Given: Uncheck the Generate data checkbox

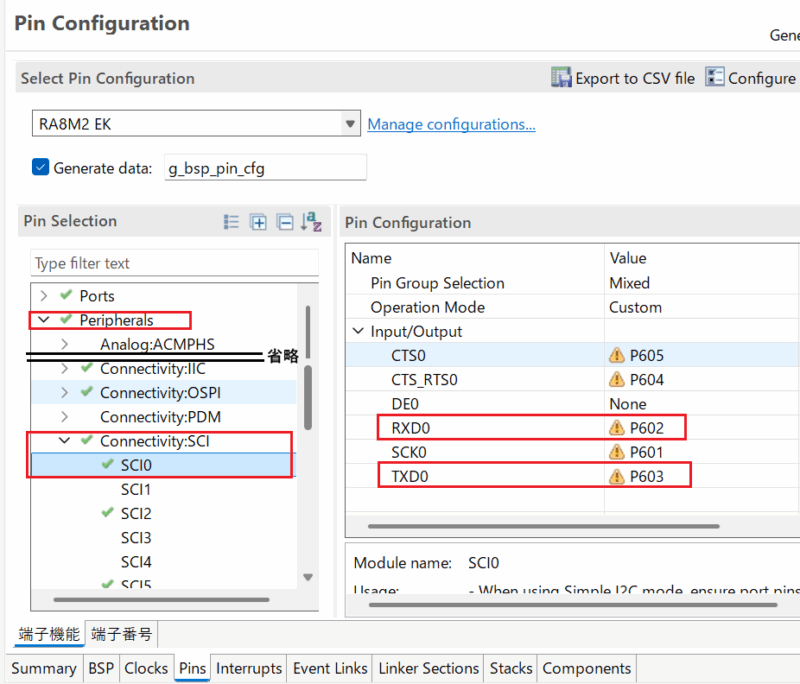Looking at the screenshot, I should click(x=40, y=167).
